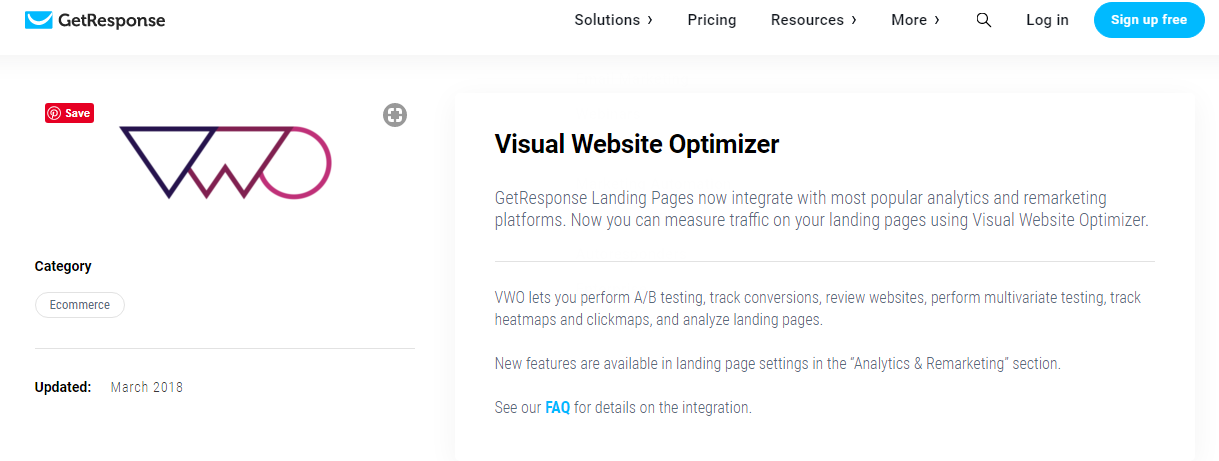
Task: Expand the Solutions chevron arrow
Action: coord(650,20)
